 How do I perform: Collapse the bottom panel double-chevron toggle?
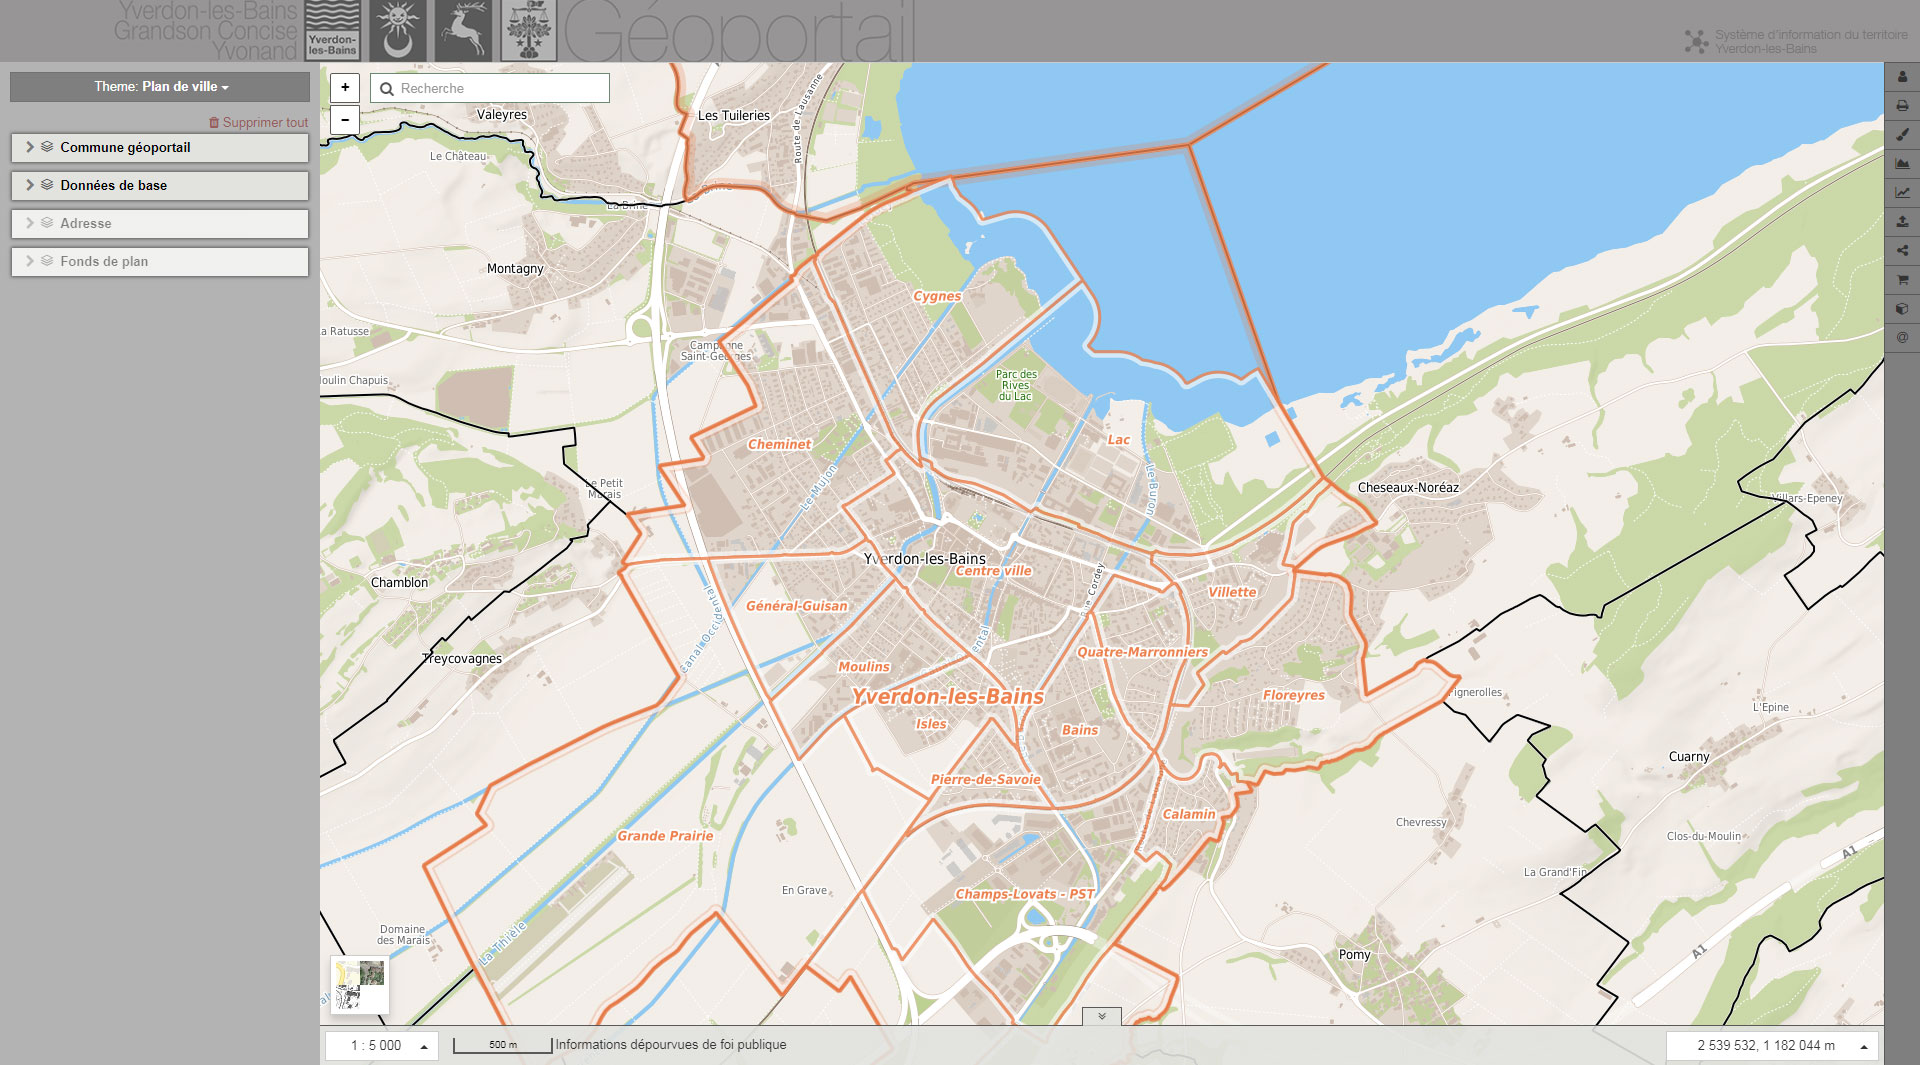tap(1102, 1016)
